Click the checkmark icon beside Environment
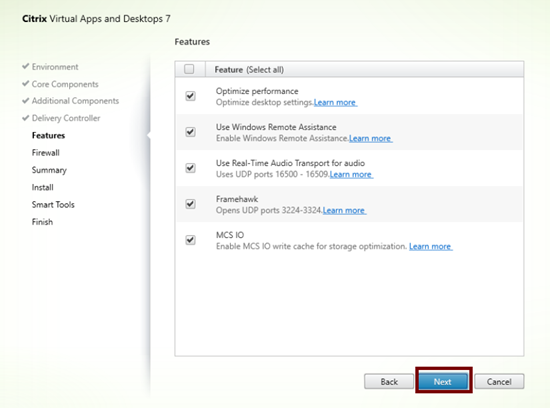This screenshot has height=408, width=550. point(25,66)
